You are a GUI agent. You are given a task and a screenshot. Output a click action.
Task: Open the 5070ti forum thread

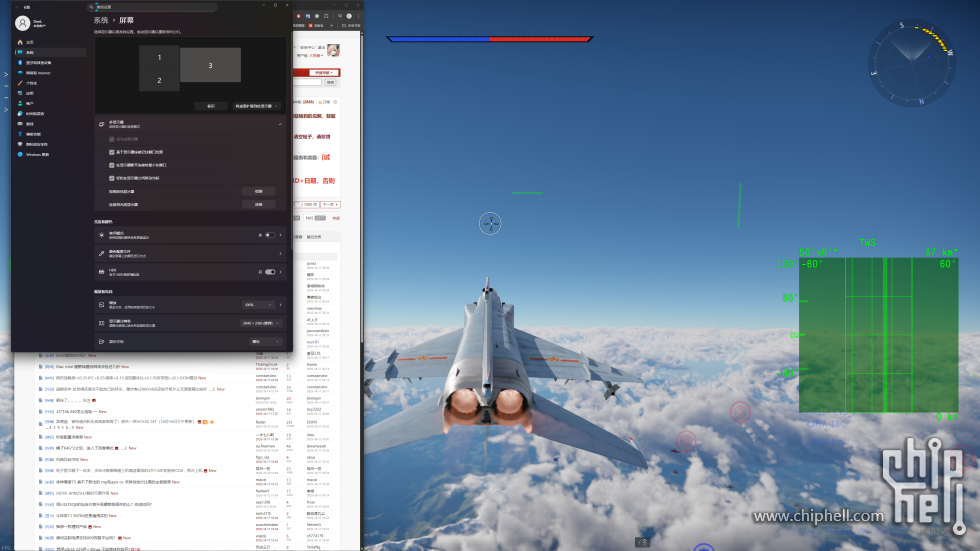tap(82, 515)
